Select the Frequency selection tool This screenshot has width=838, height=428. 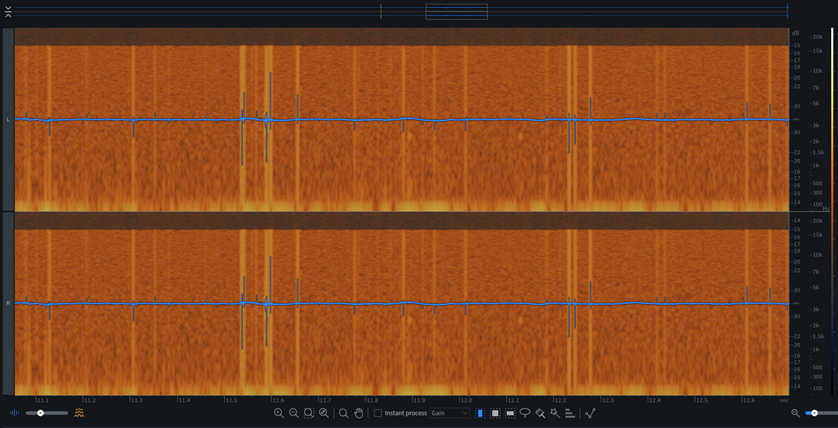(x=510, y=413)
